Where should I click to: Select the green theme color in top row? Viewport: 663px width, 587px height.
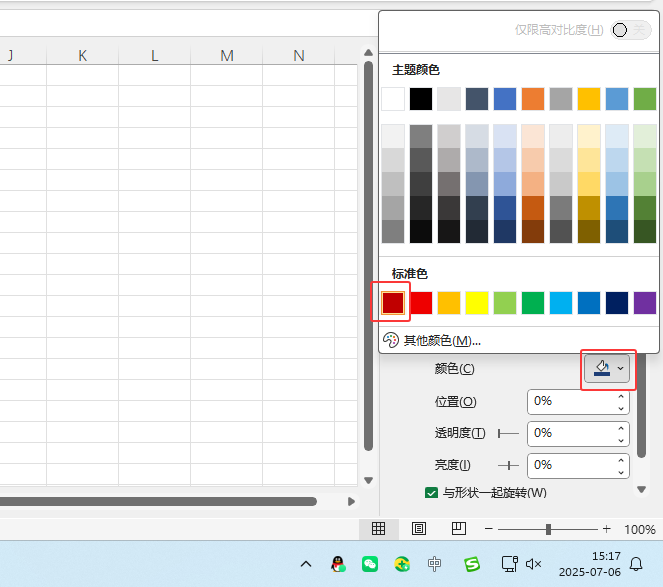(645, 99)
